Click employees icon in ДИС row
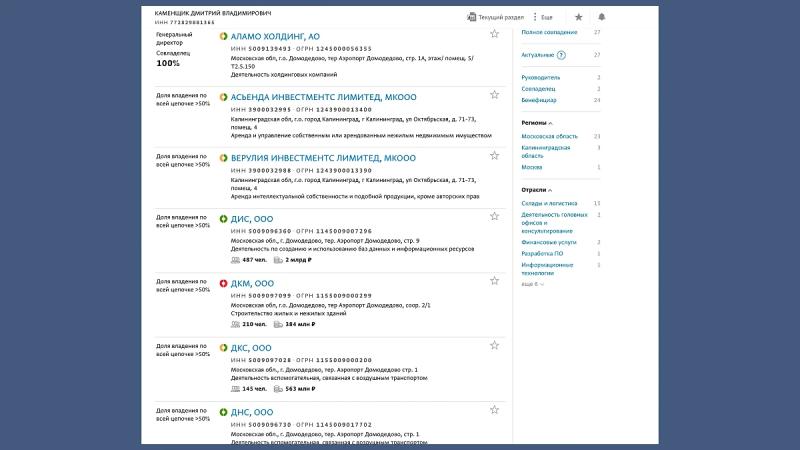This screenshot has width=800, height=450. pos(235,260)
